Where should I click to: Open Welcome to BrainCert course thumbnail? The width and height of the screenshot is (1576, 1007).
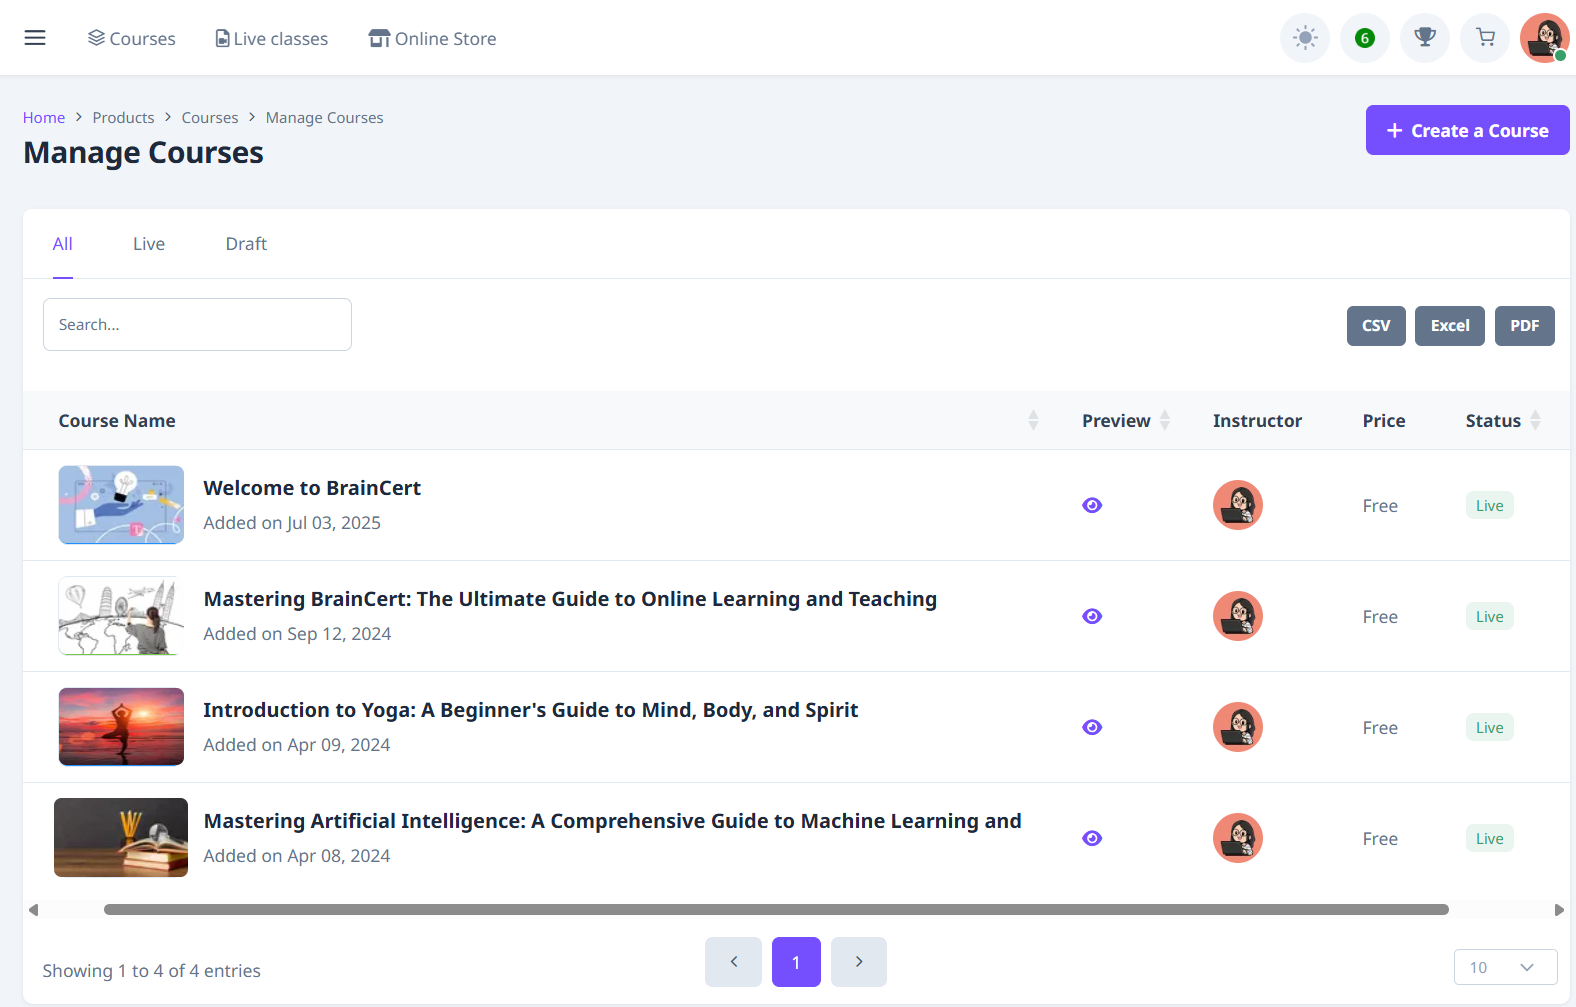[x=121, y=505]
